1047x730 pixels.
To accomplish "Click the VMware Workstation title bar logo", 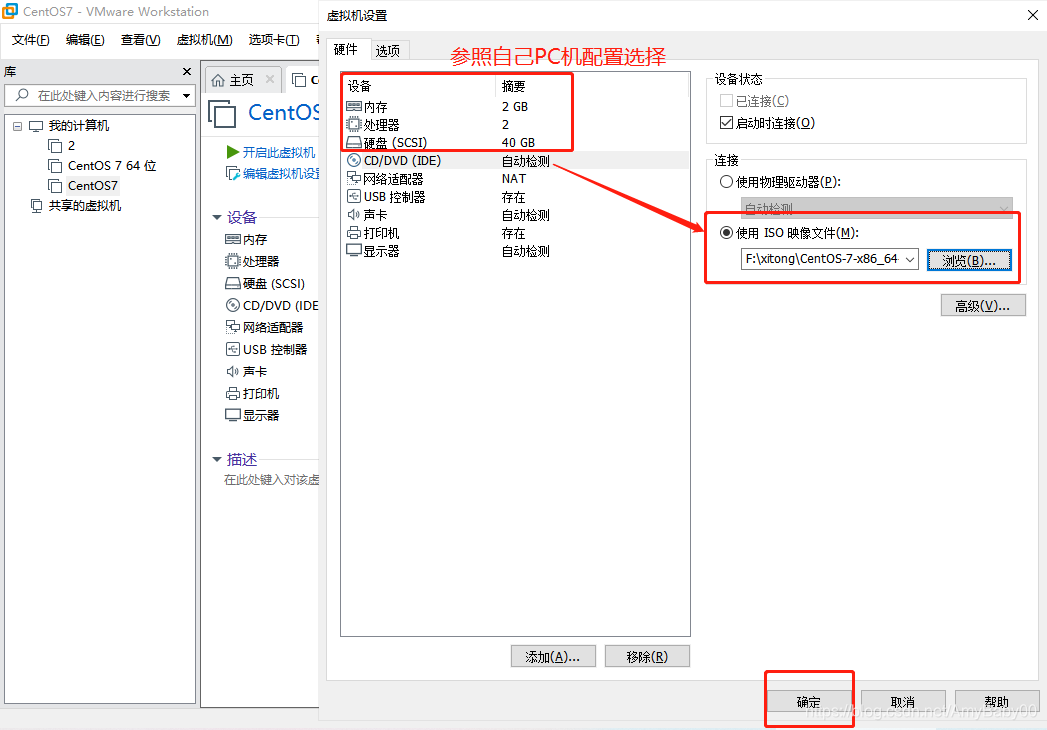I will click(10, 11).
